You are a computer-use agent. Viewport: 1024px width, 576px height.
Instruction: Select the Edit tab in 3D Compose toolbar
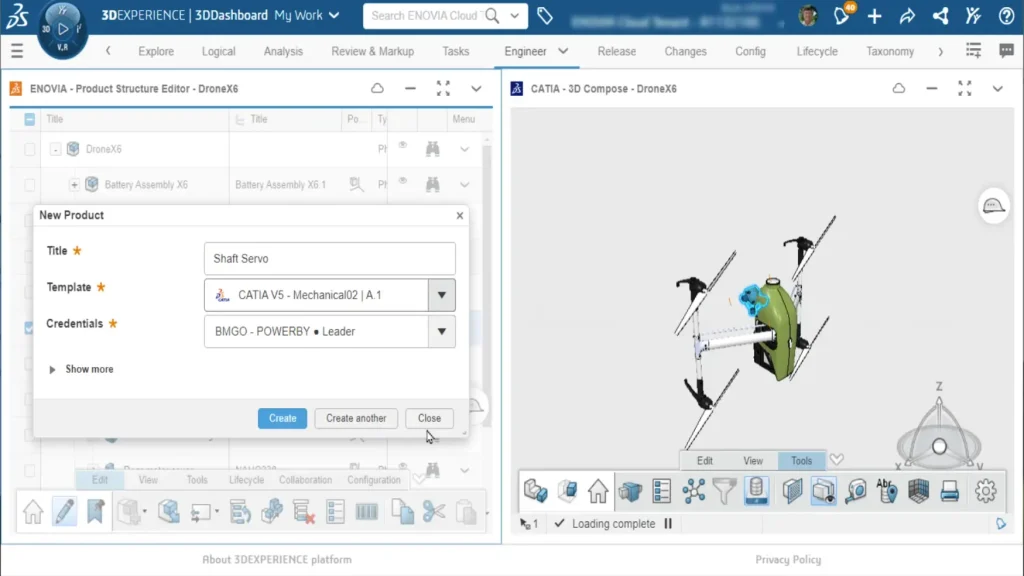click(705, 460)
